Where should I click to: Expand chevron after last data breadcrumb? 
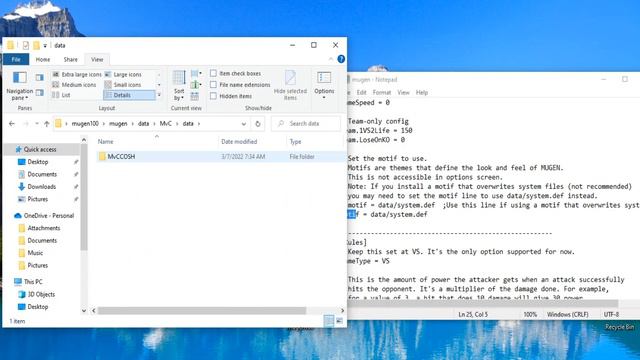pyautogui.click(x=199, y=124)
